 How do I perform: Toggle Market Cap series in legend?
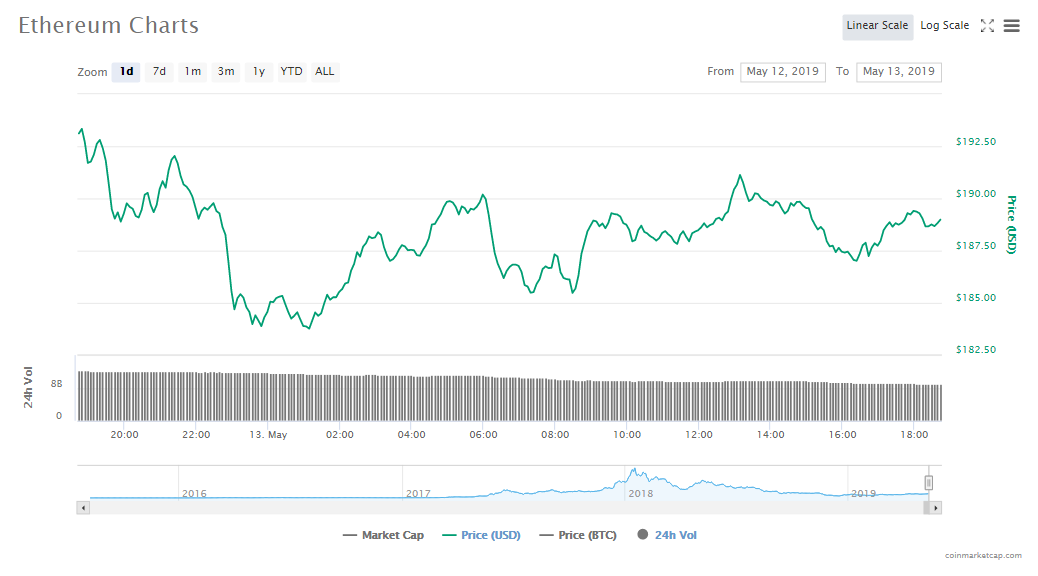383,536
